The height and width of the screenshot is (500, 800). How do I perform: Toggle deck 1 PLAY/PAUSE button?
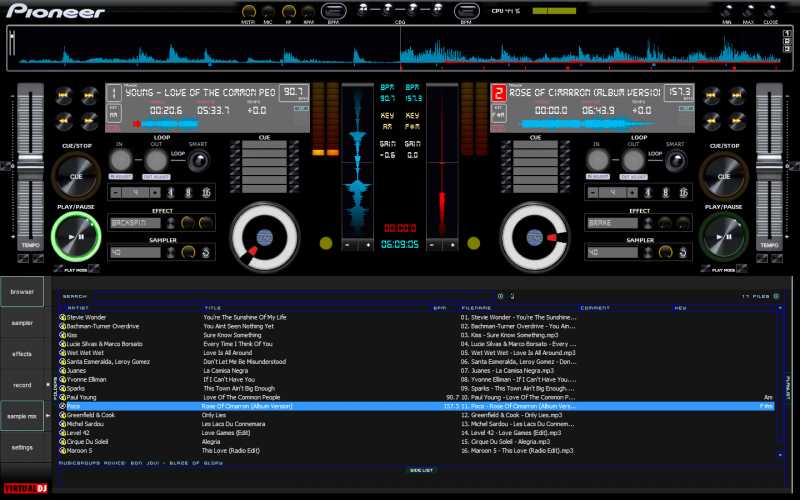[76, 236]
